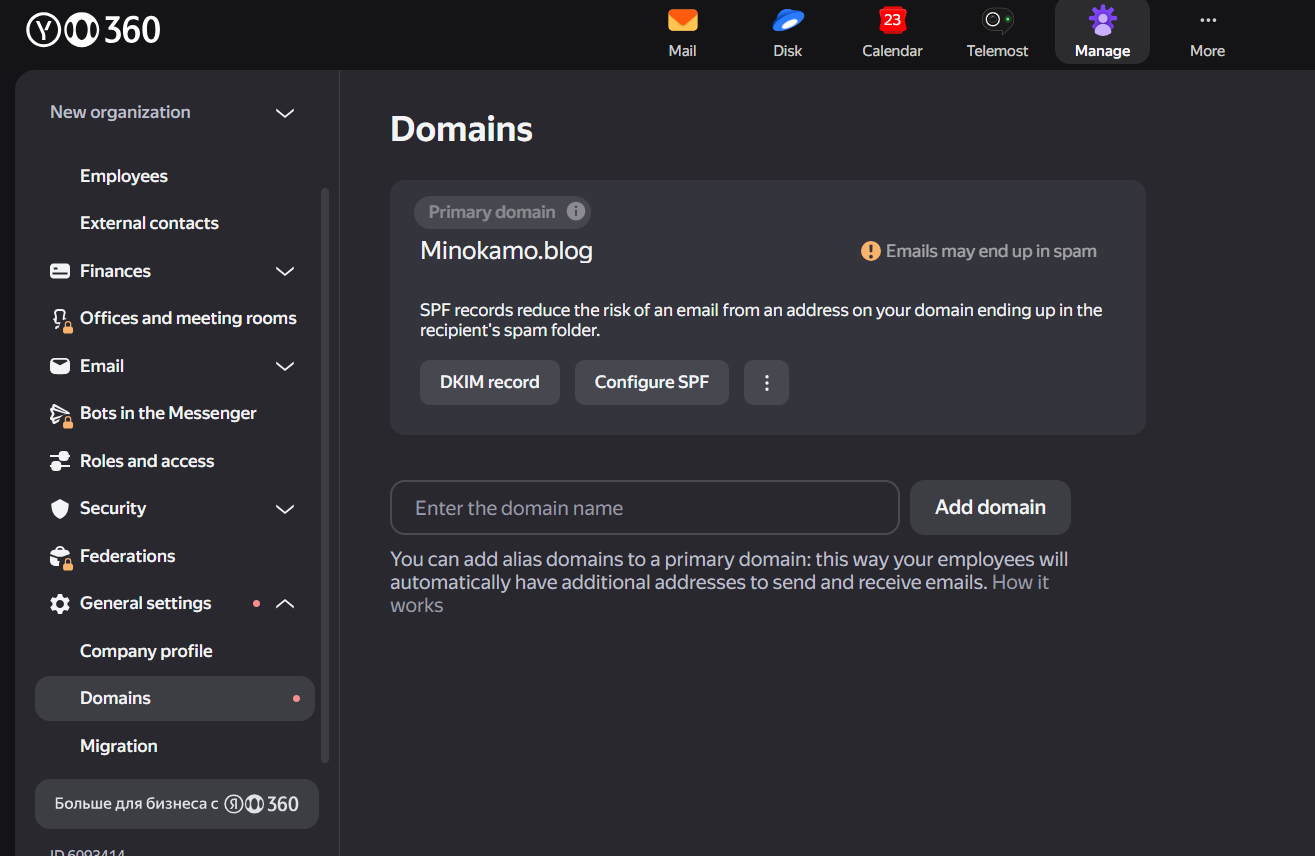Expand the New organization dropdown
This screenshot has height=856, width=1315.
click(285, 113)
